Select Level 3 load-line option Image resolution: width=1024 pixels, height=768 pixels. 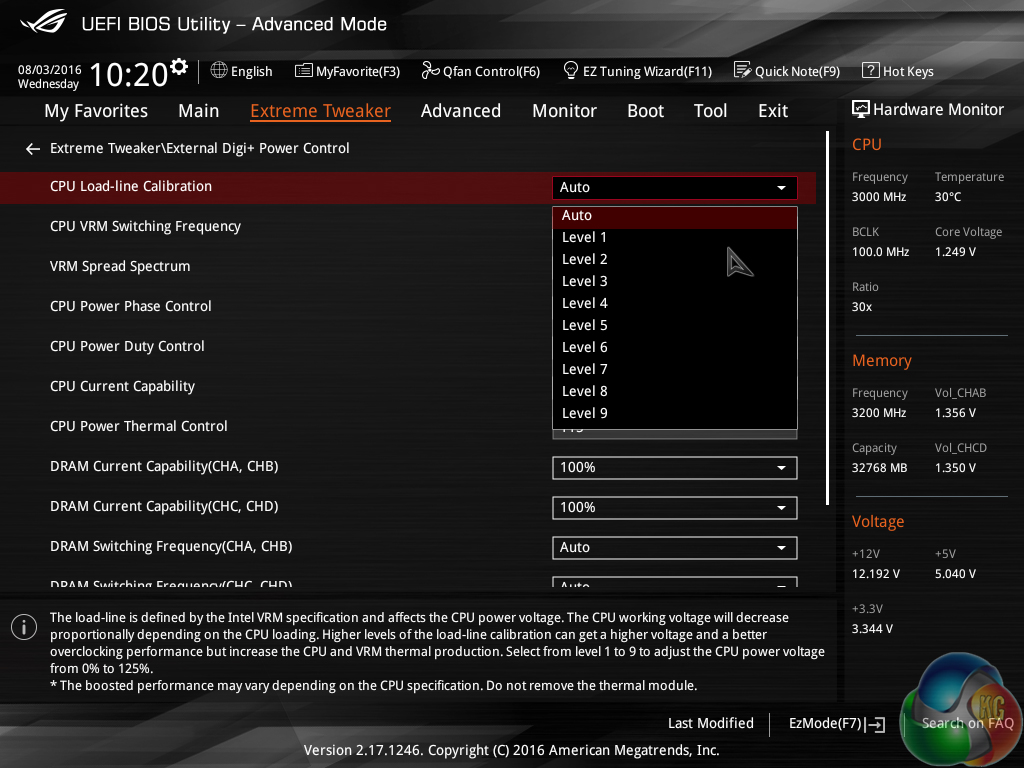[x=675, y=281]
